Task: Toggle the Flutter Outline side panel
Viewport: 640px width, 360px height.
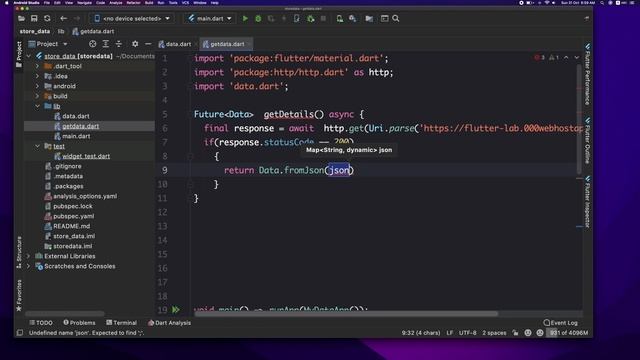Action: [587, 141]
